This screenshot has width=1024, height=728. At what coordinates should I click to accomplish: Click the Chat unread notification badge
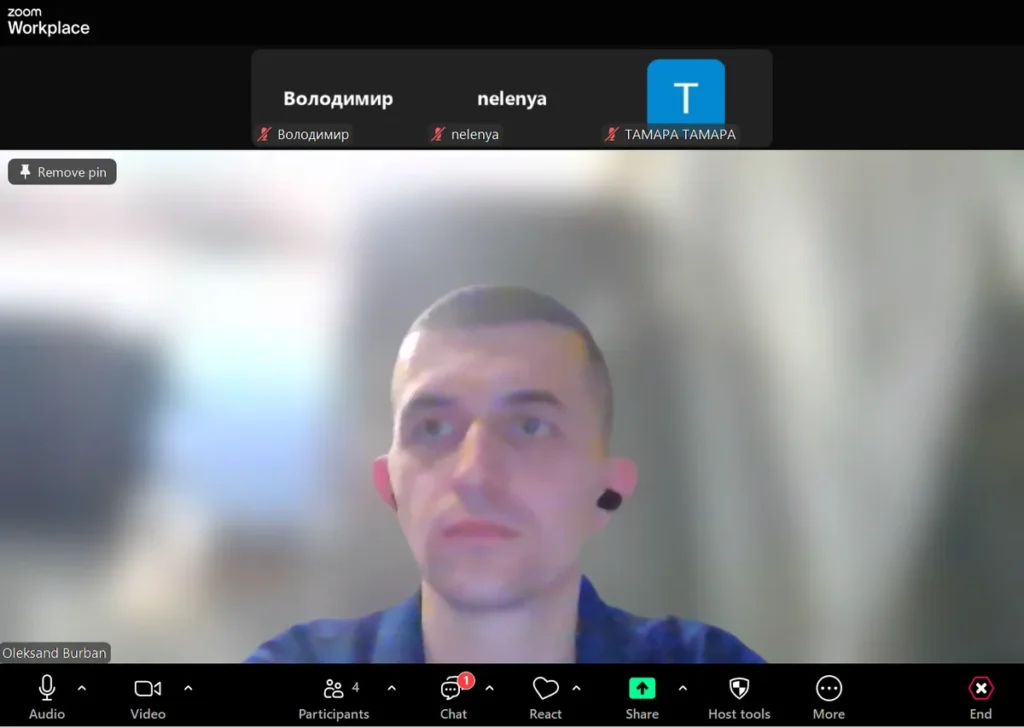(x=466, y=680)
